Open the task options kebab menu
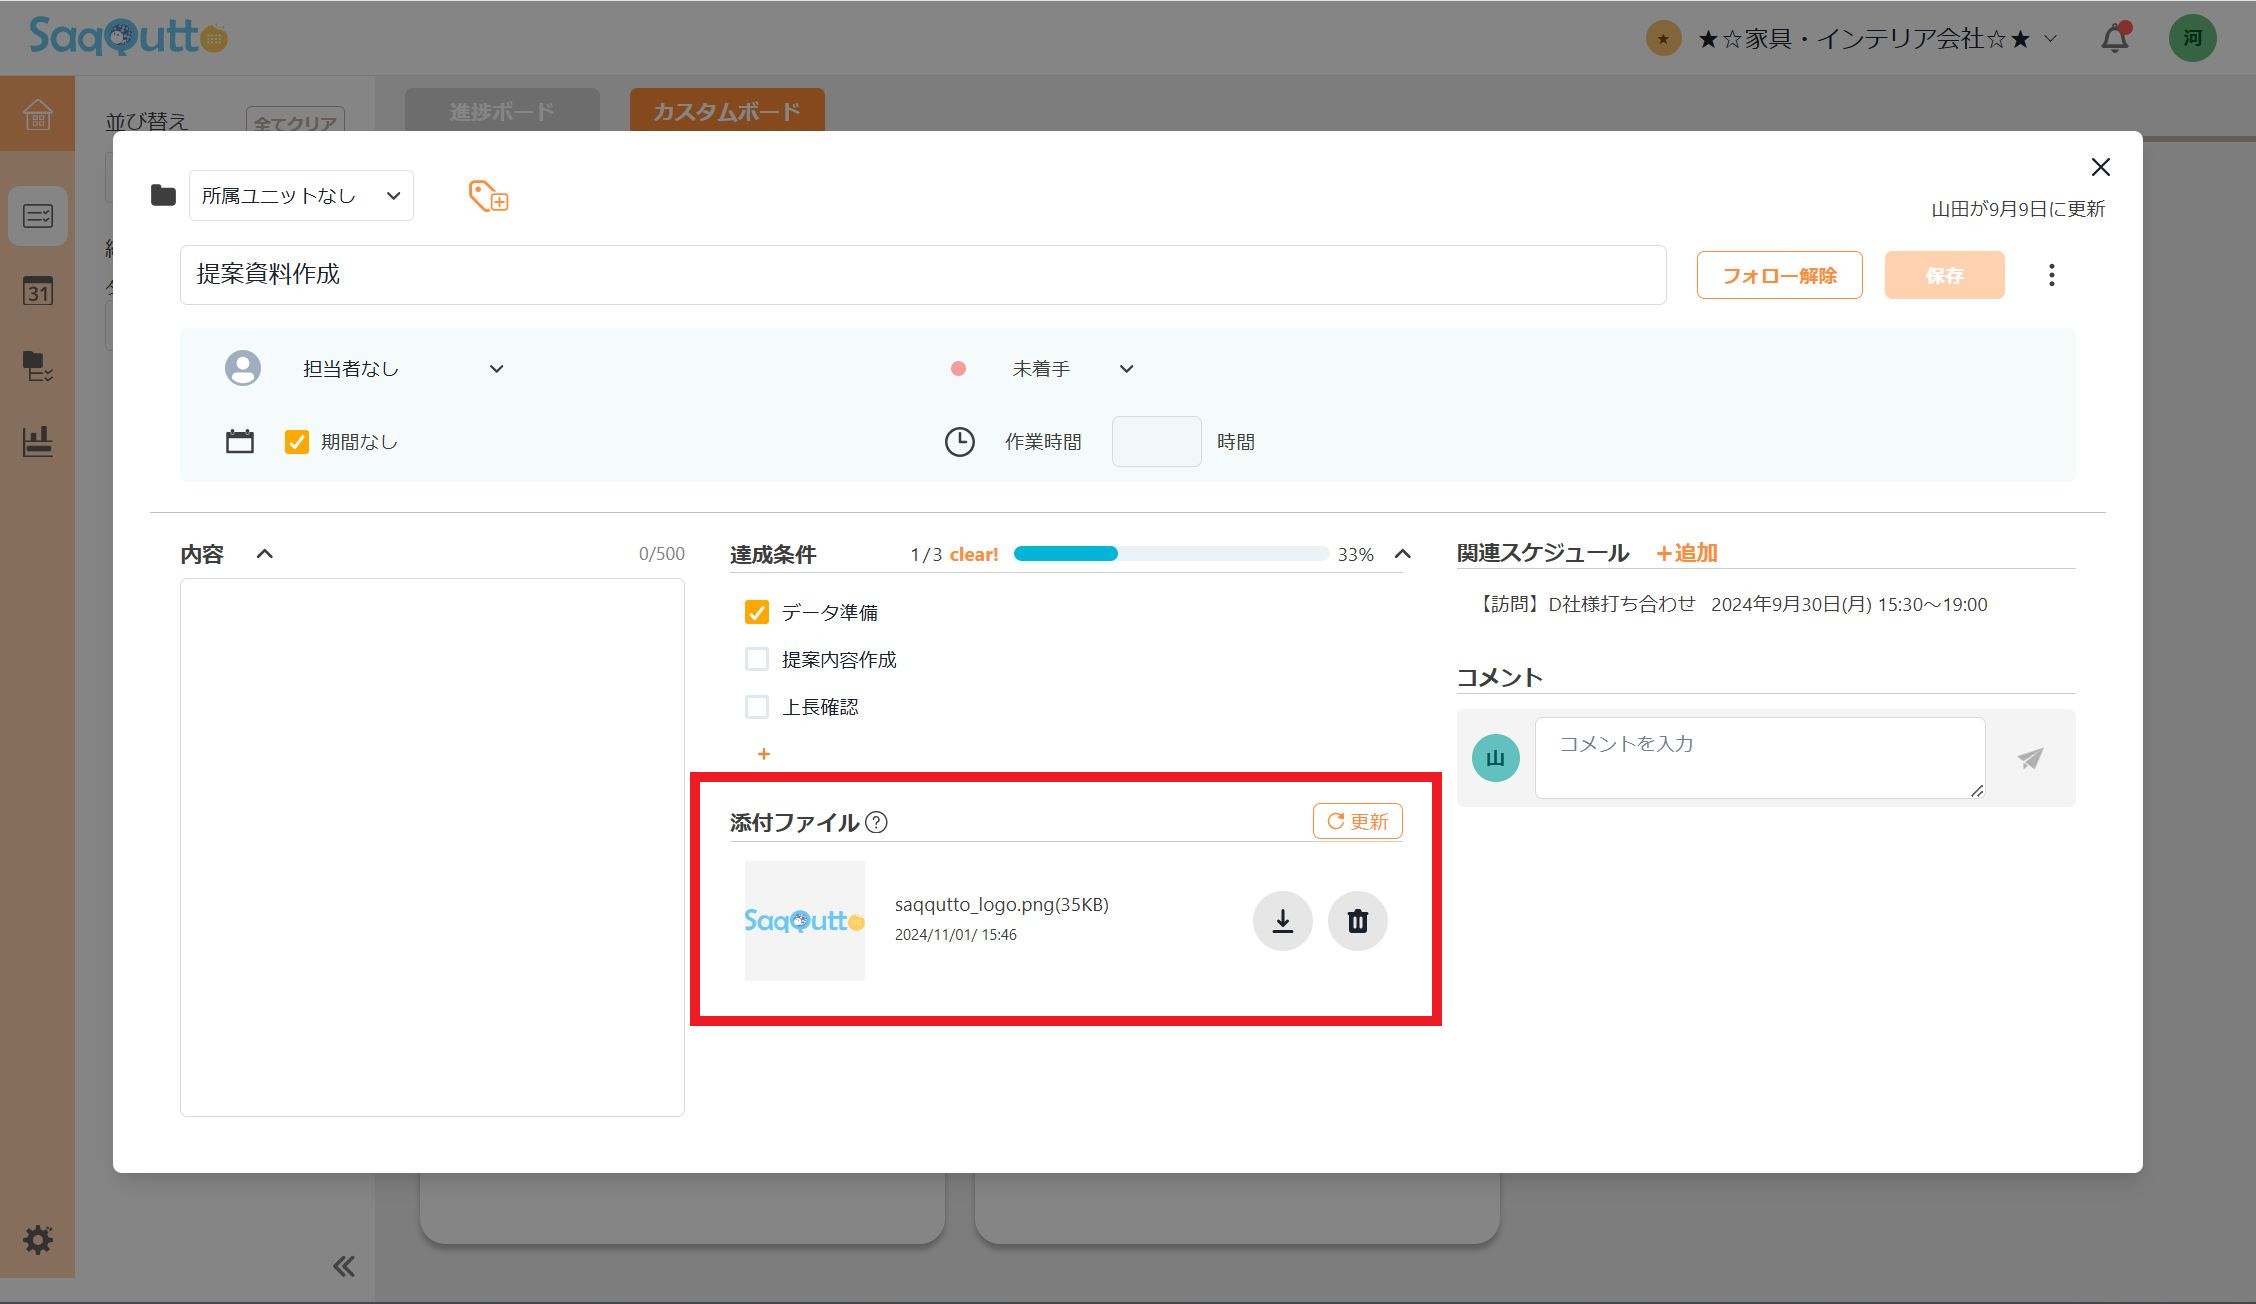This screenshot has width=2256, height=1304. pyautogui.click(x=2051, y=274)
